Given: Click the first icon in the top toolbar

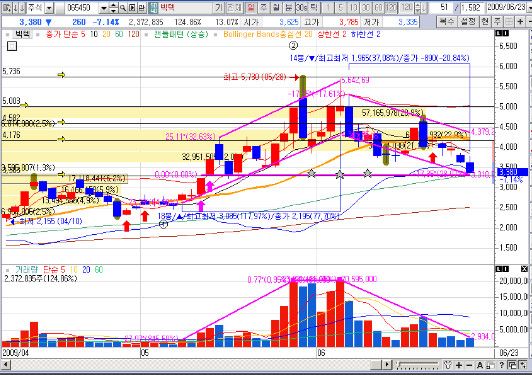Looking at the screenshot, I should 7,7.
